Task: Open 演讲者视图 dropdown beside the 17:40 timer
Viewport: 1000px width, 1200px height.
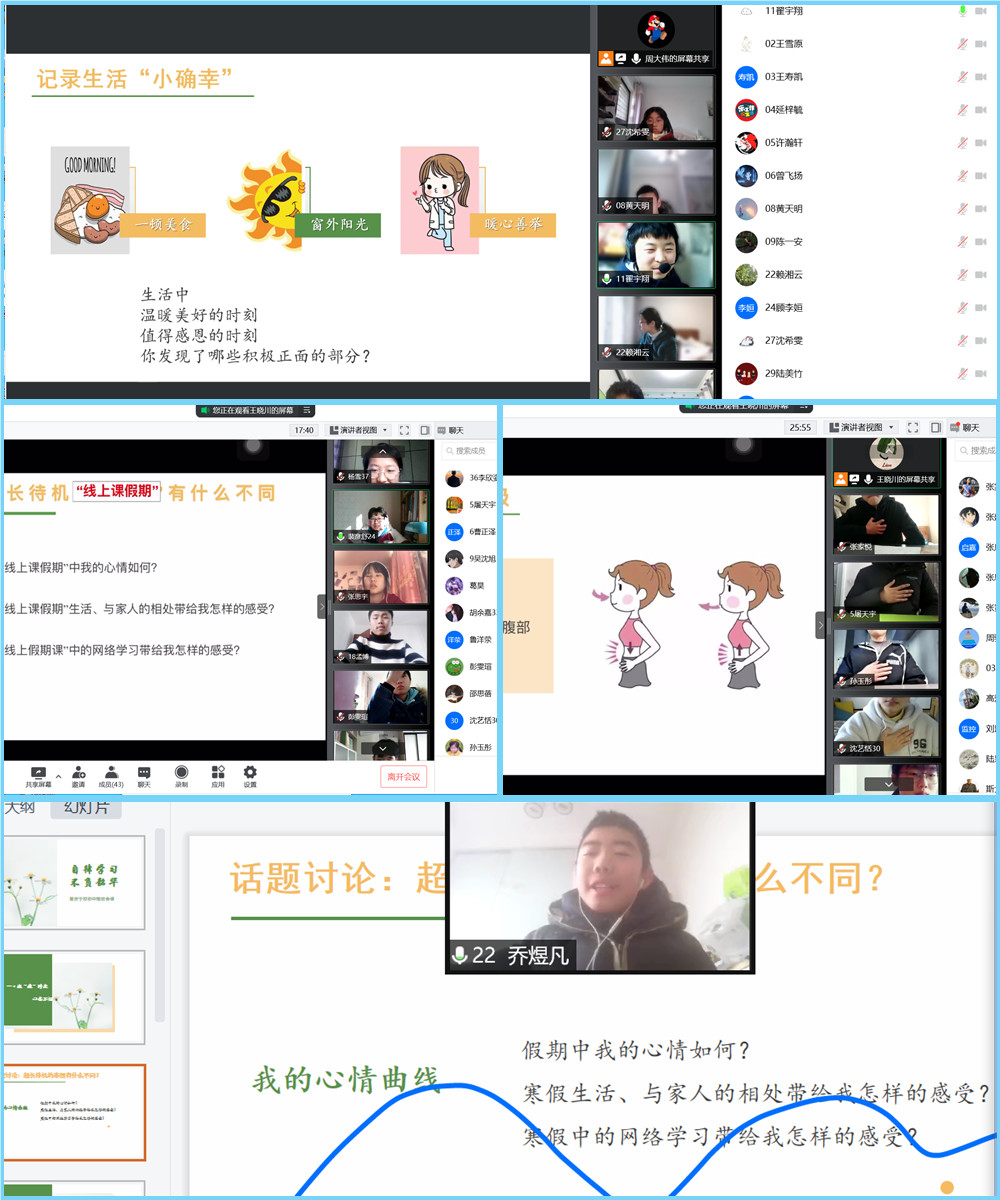Action: (x=356, y=430)
